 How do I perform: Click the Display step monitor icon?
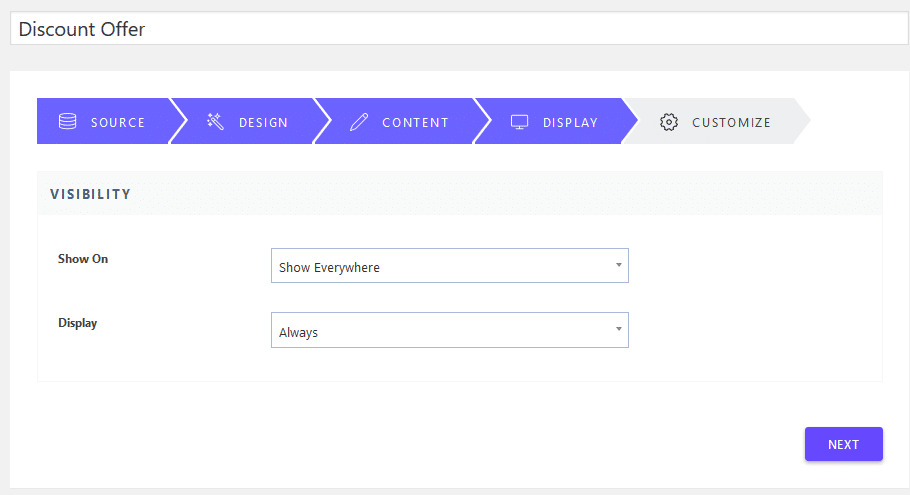(519, 122)
